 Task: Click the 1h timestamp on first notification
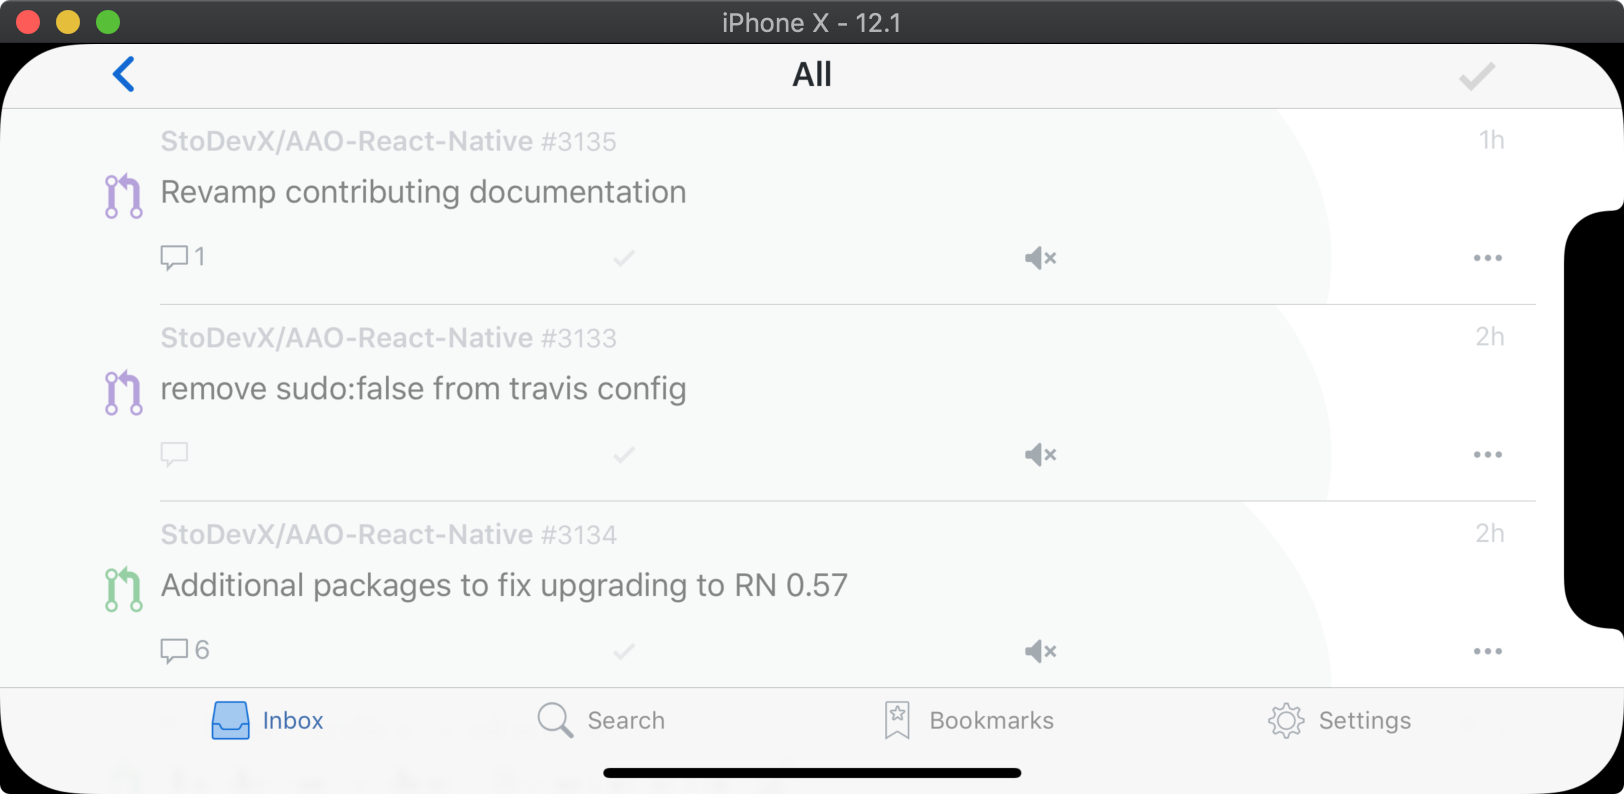(1491, 140)
